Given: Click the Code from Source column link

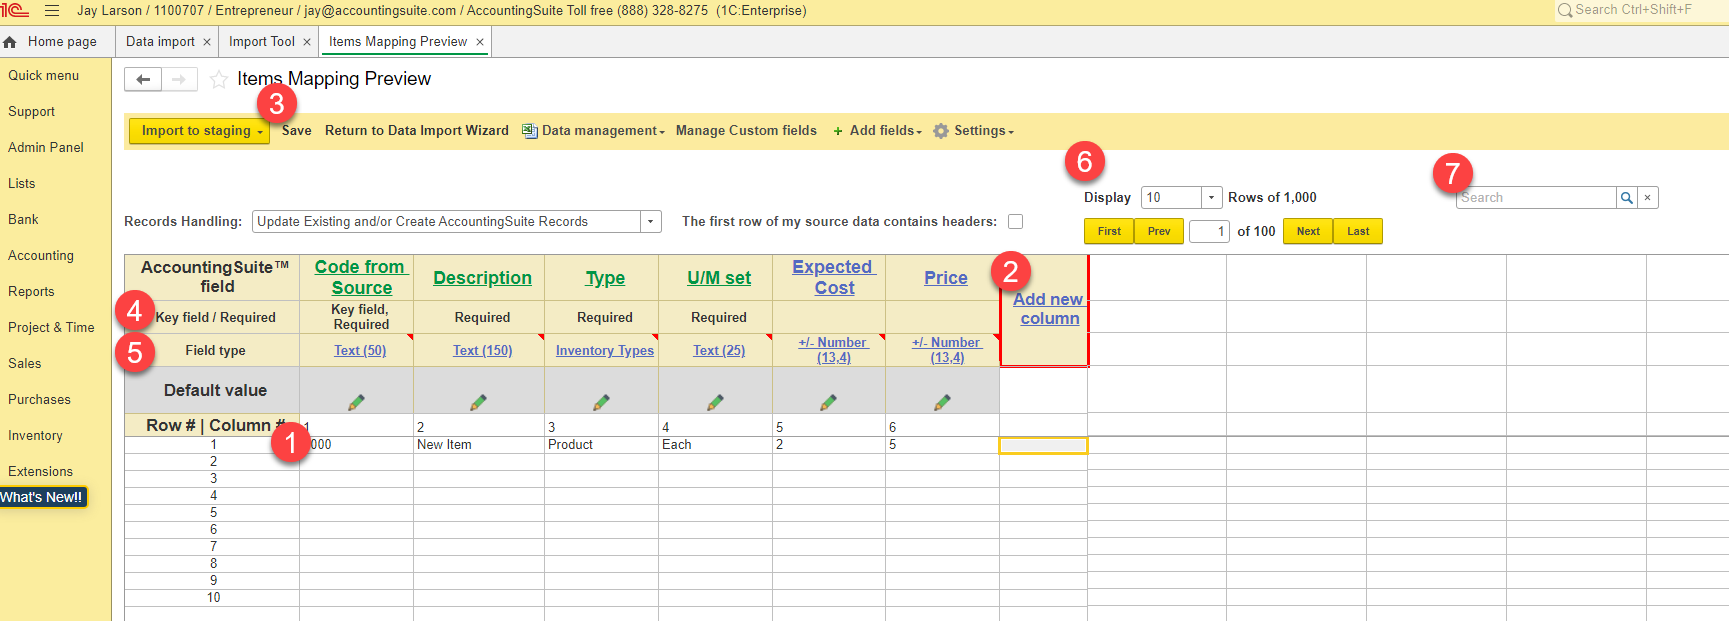Looking at the screenshot, I should coord(360,278).
